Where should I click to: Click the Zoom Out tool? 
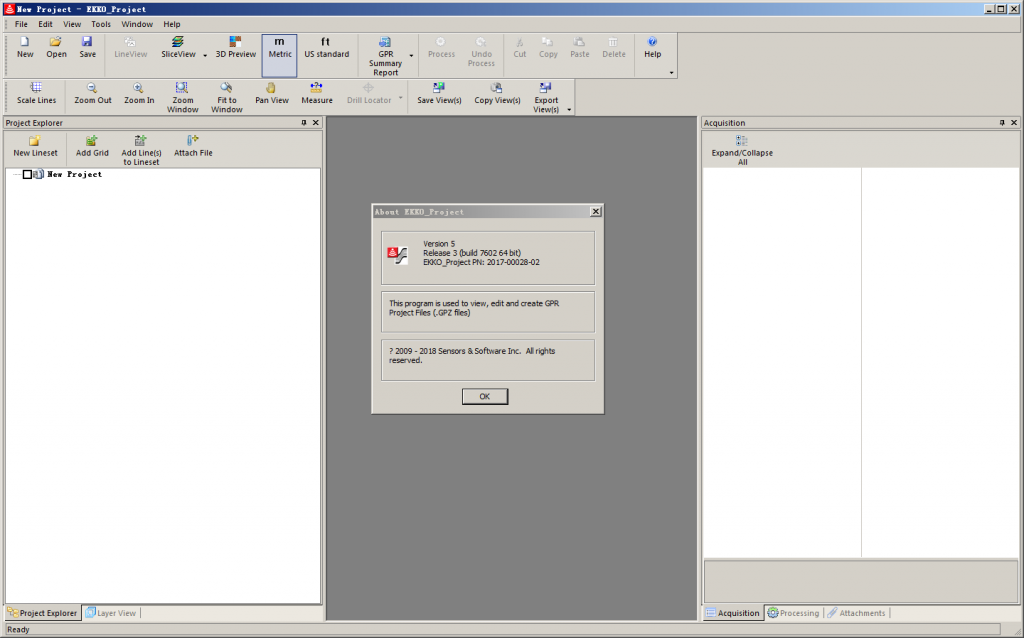point(93,93)
